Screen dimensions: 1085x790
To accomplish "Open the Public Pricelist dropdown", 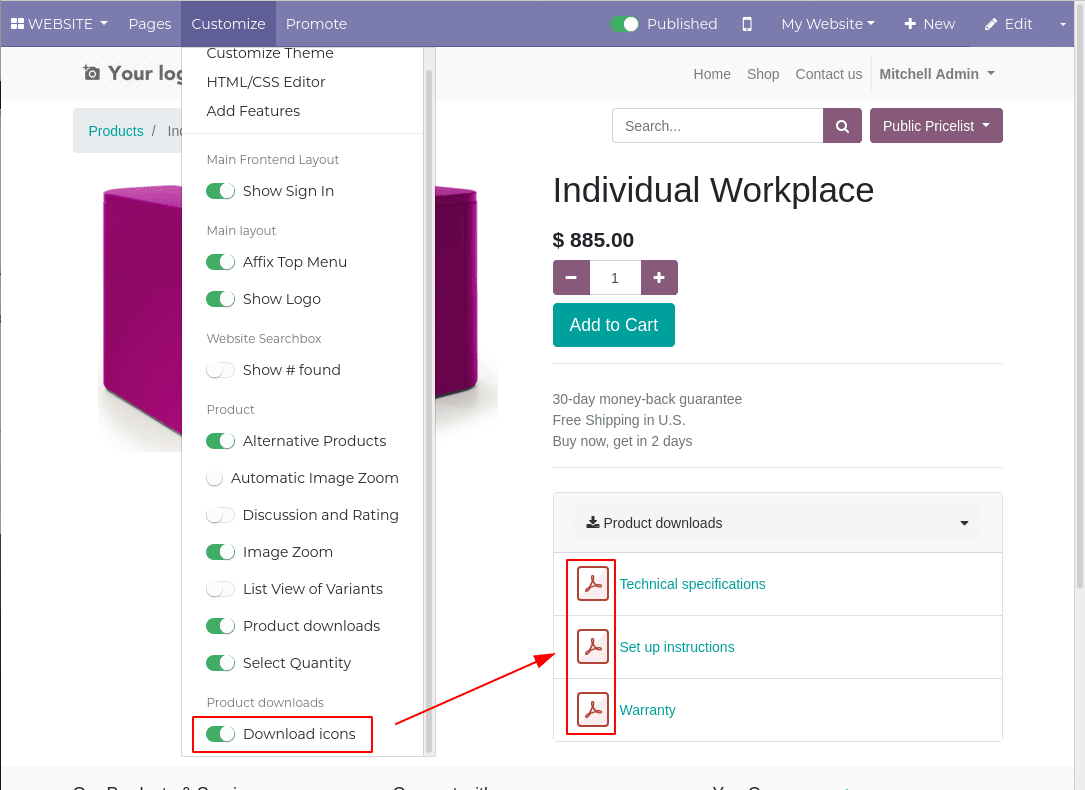I will 936,126.
